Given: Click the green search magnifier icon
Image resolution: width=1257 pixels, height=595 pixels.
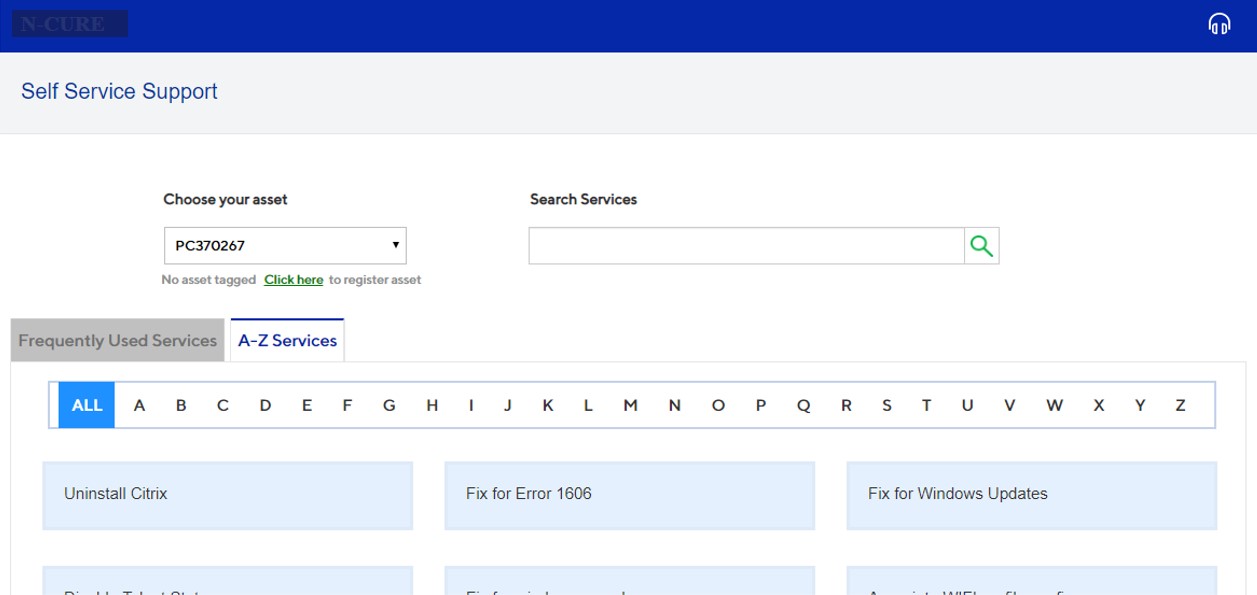Looking at the screenshot, I should click(981, 246).
